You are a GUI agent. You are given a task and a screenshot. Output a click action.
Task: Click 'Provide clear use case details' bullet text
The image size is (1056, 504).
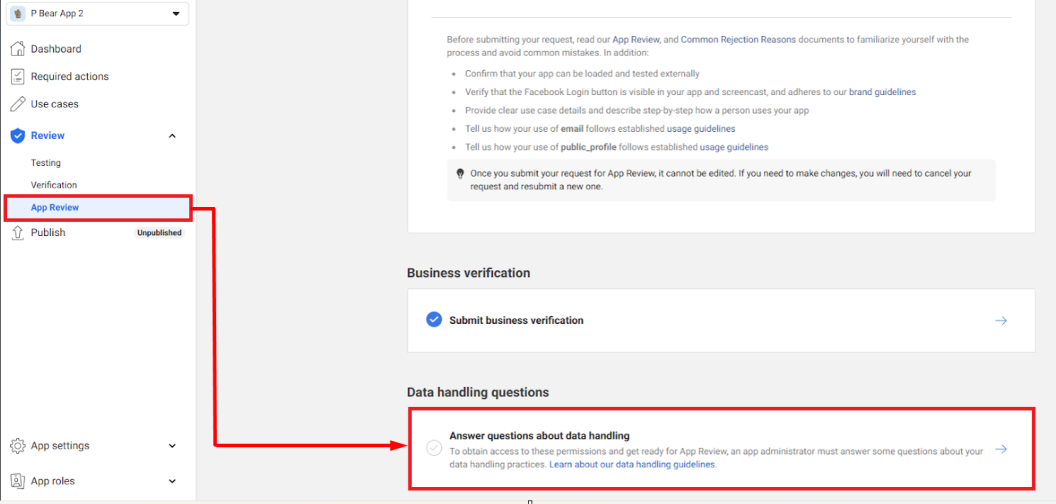636,110
